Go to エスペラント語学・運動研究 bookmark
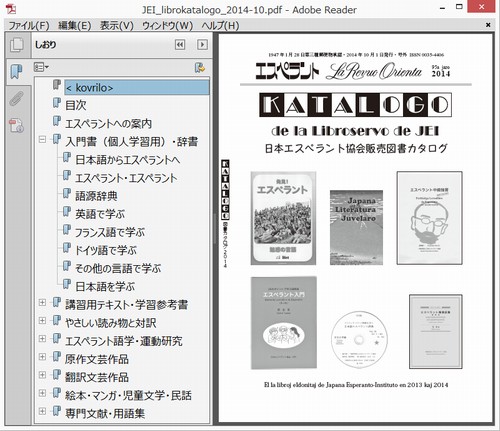Viewport: 500px width, 431px height. click(124, 341)
